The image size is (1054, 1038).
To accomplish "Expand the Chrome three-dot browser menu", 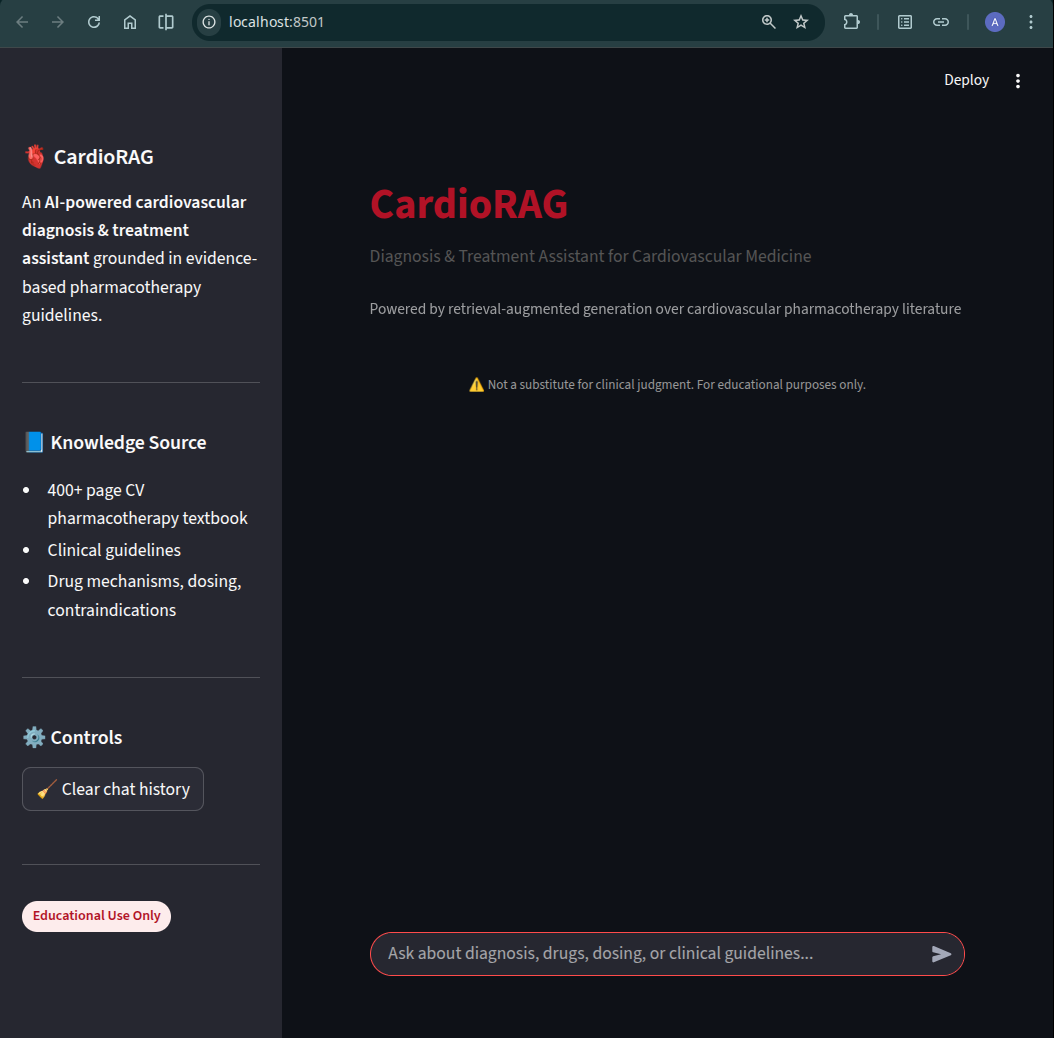I will [1031, 22].
